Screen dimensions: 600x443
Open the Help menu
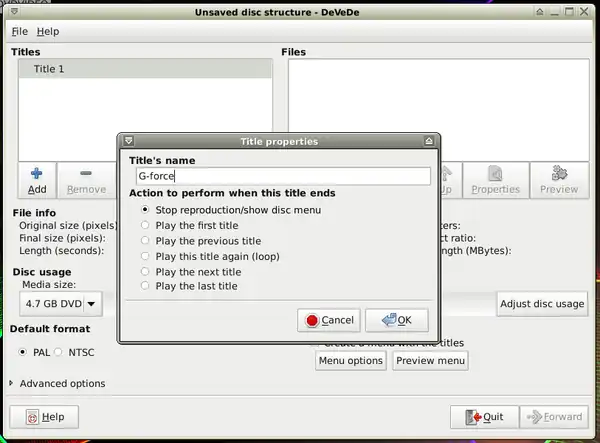tap(48, 32)
